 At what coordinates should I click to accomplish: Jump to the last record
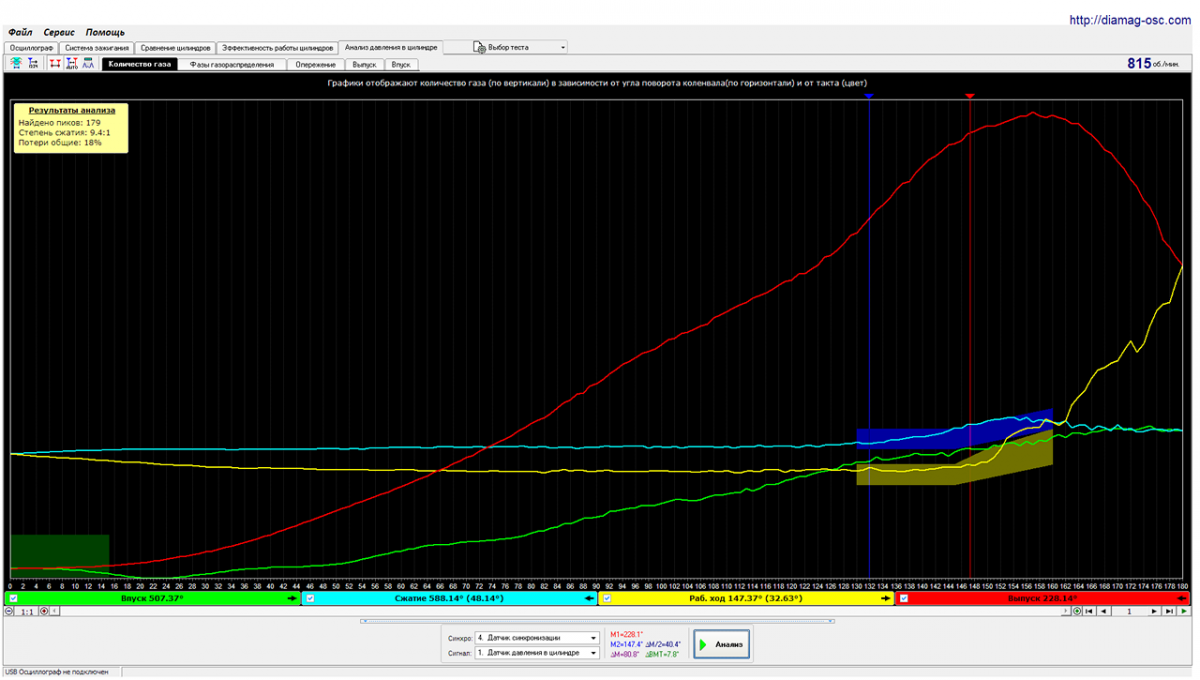point(1170,611)
